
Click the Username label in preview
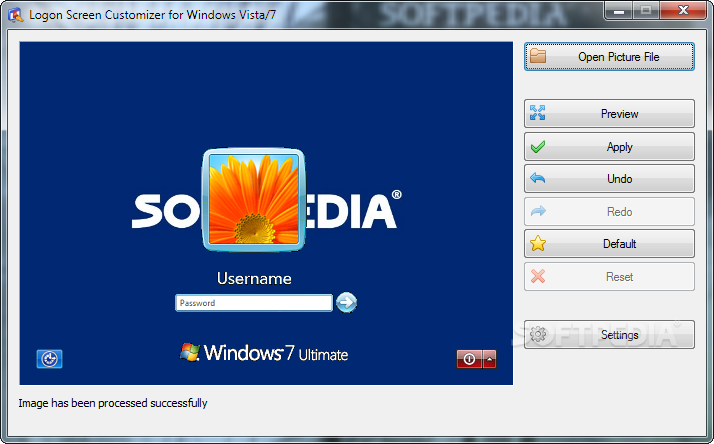pyautogui.click(x=254, y=279)
